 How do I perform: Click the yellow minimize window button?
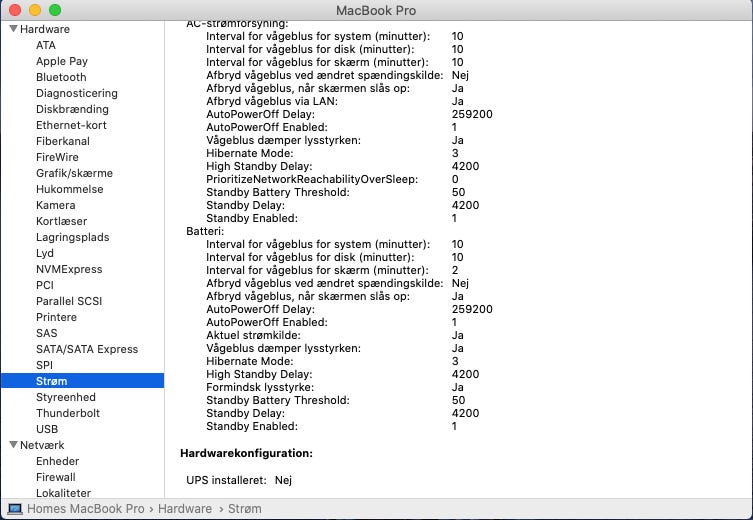pyautogui.click(x=35, y=10)
